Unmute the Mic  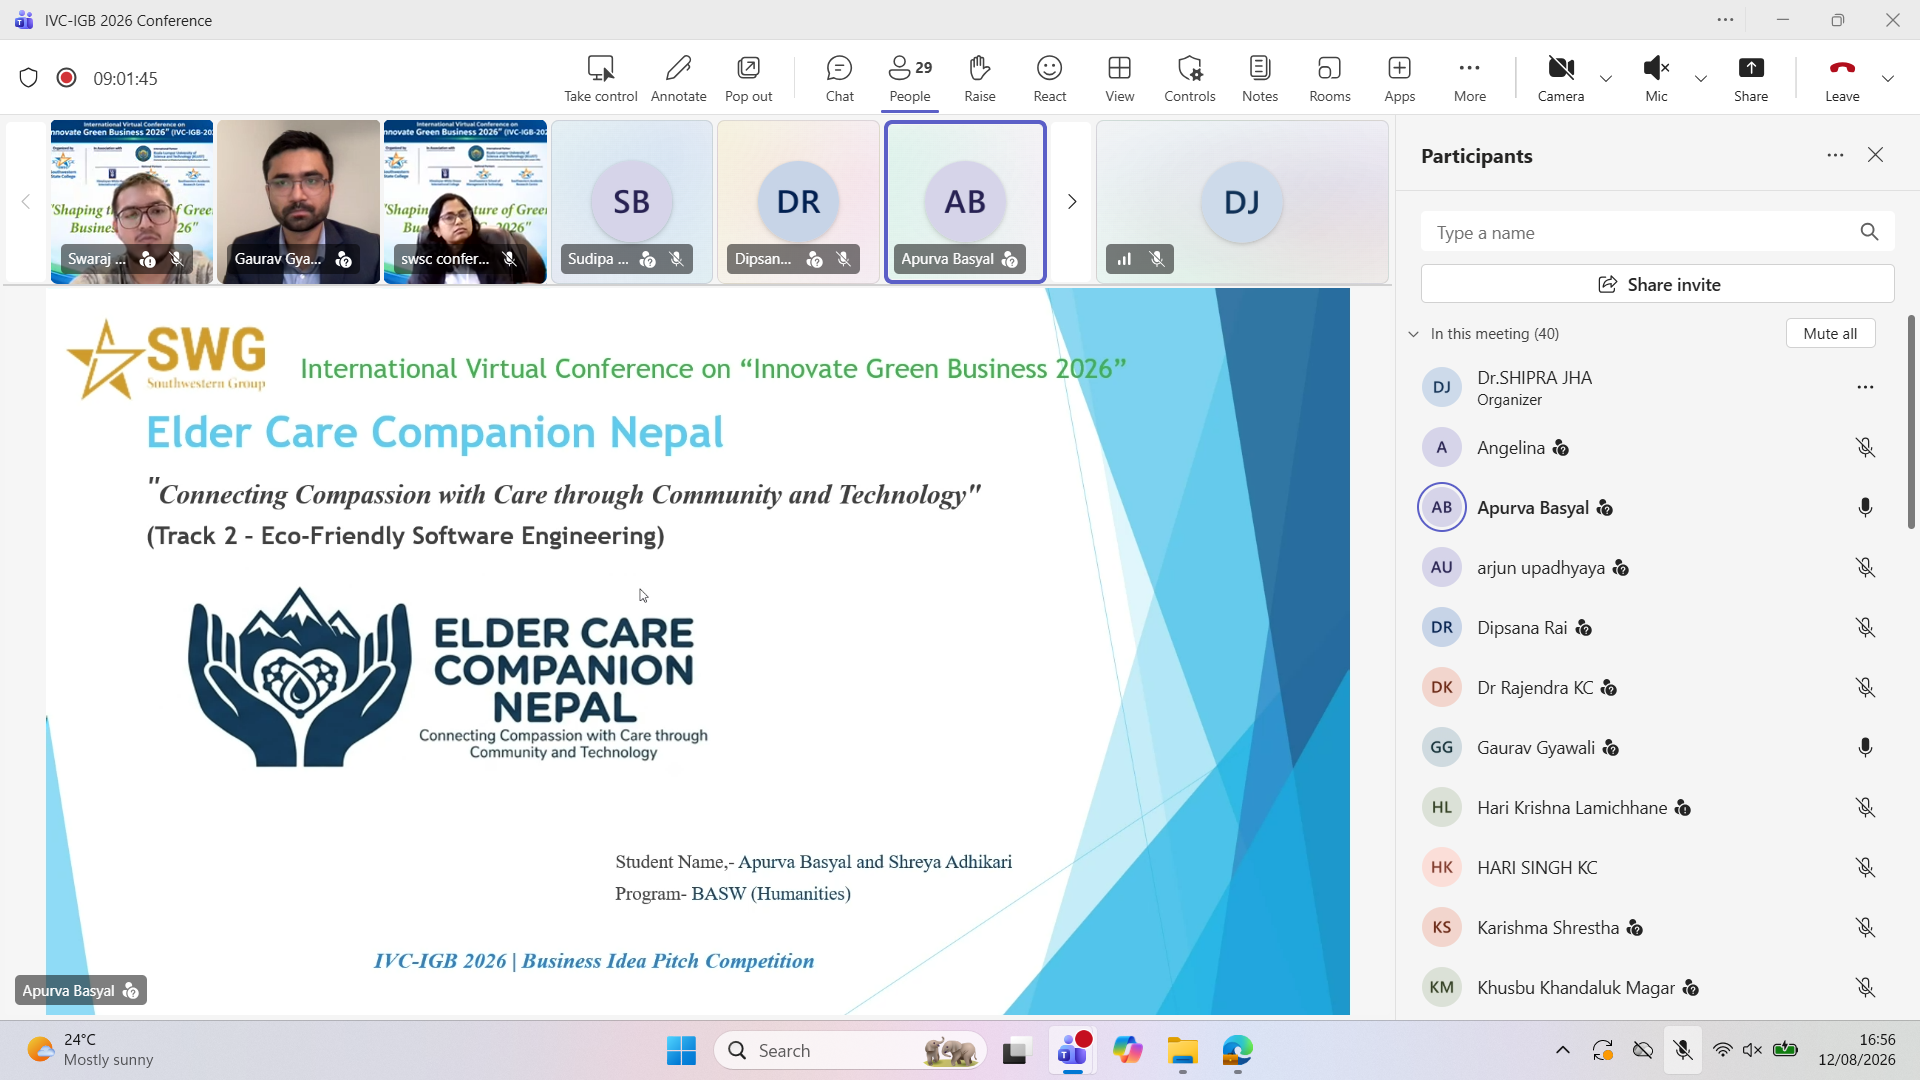click(1656, 78)
